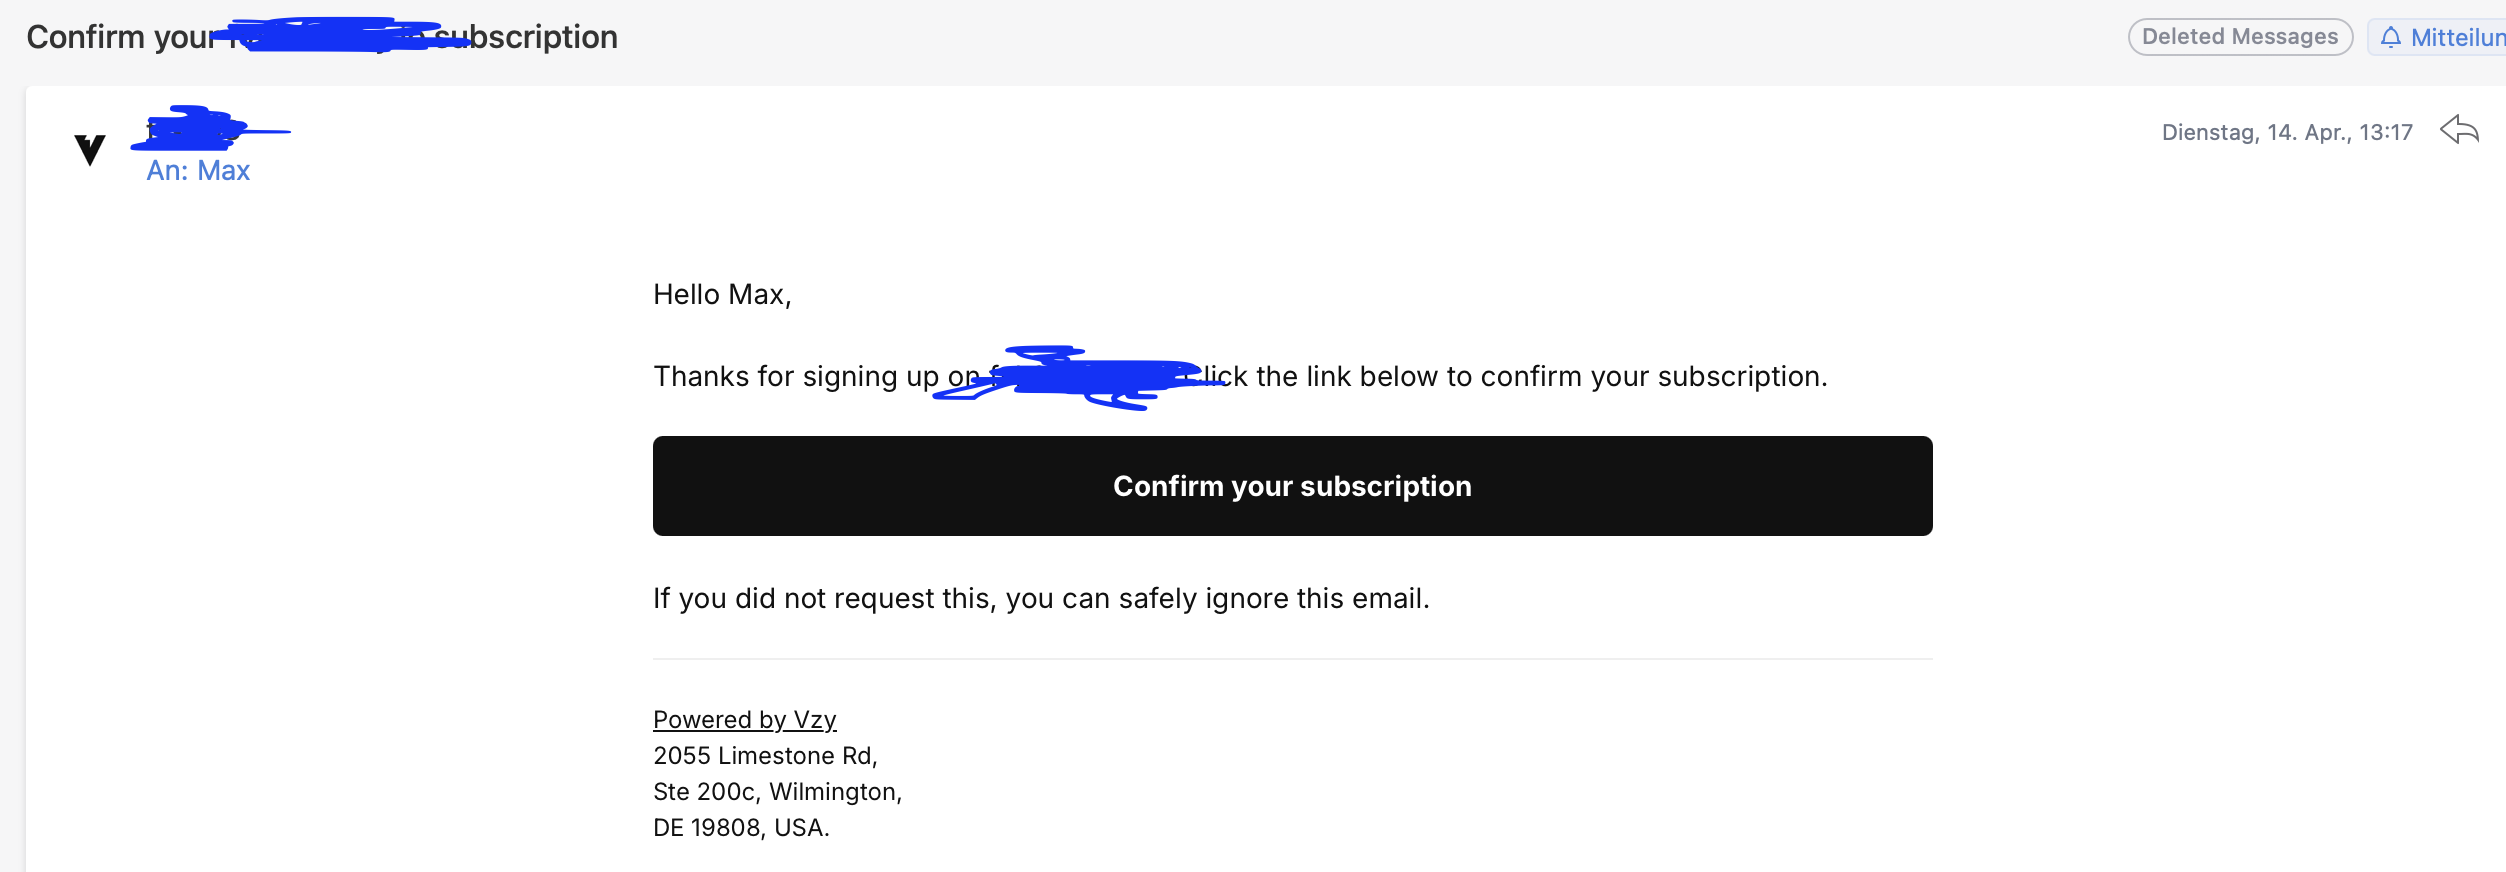Viewport: 2506px width, 872px height.
Task: Click the bell icon for Mitteilungen
Action: tap(2390, 38)
